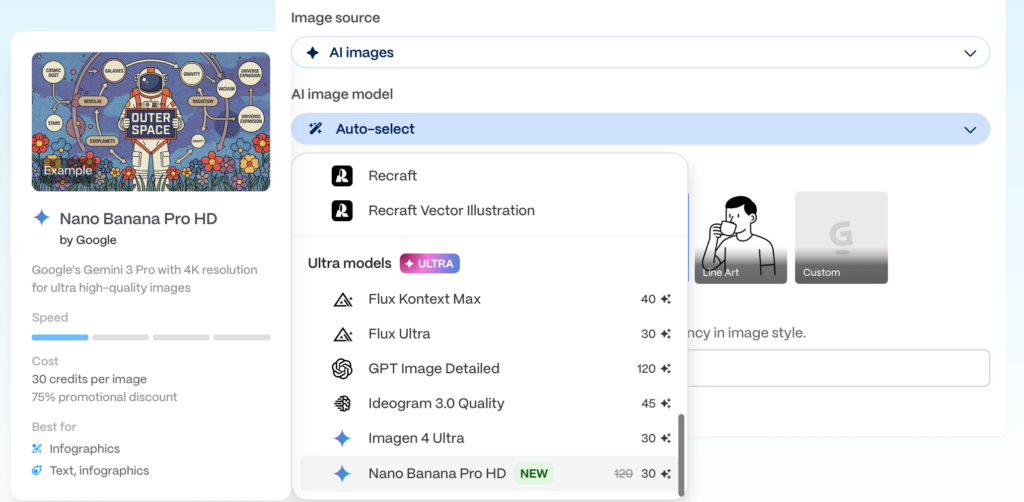Click the Recraft model logo icon
The image size is (1024, 502).
(x=342, y=176)
